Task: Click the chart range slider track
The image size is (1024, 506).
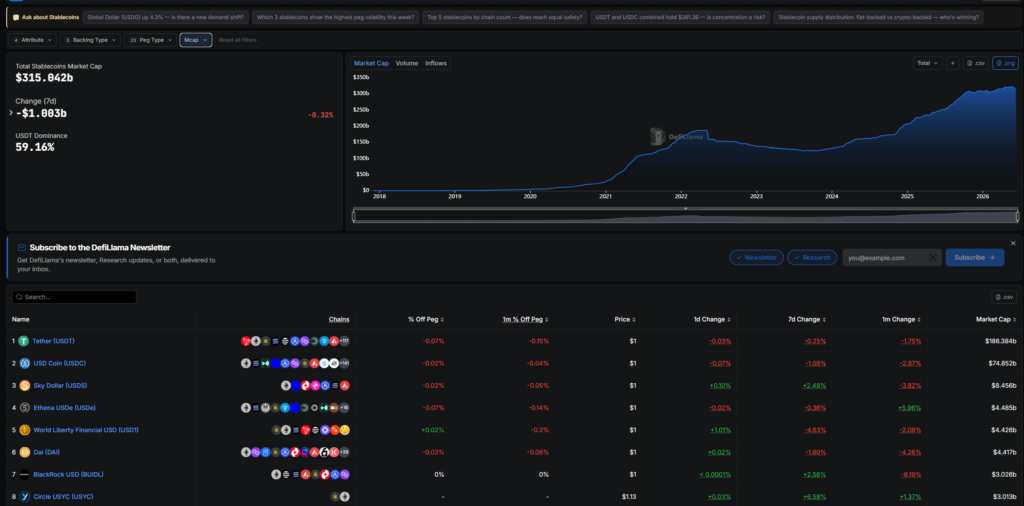Action: click(685, 216)
